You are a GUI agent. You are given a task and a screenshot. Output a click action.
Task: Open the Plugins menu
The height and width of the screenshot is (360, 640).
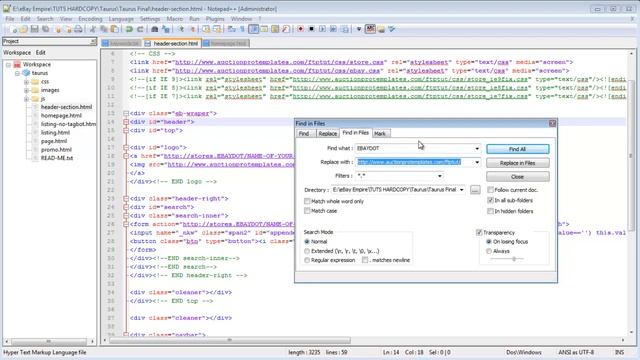[215, 19]
